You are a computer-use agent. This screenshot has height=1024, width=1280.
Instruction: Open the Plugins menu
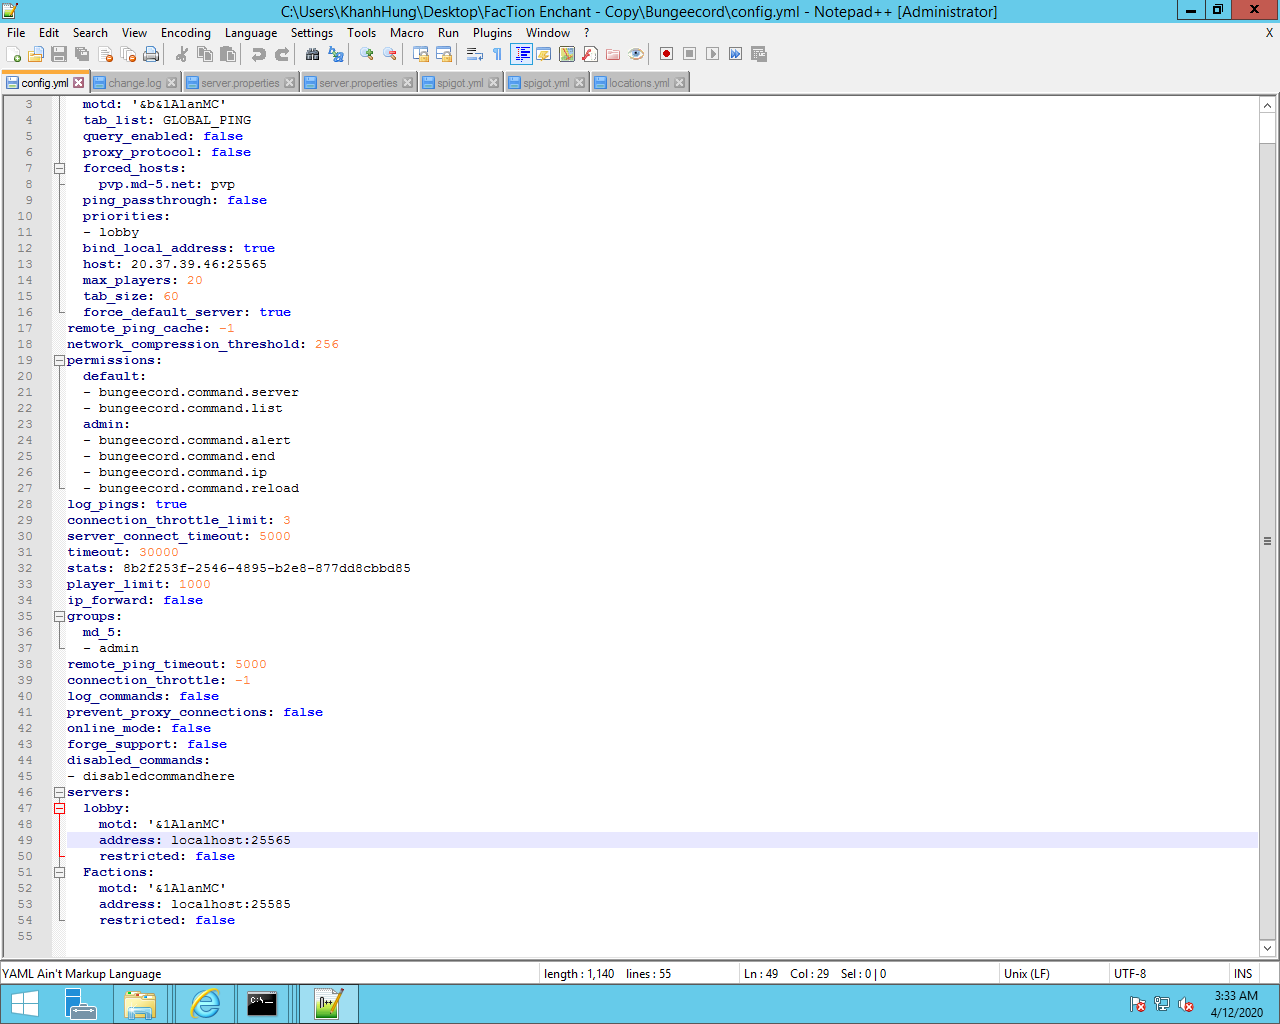pyautogui.click(x=492, y=33)
